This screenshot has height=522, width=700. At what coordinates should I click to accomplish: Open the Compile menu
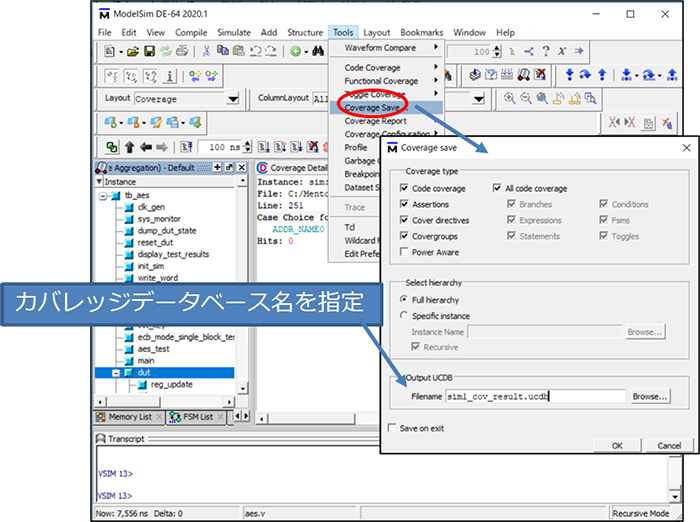[x=191, y=33]
